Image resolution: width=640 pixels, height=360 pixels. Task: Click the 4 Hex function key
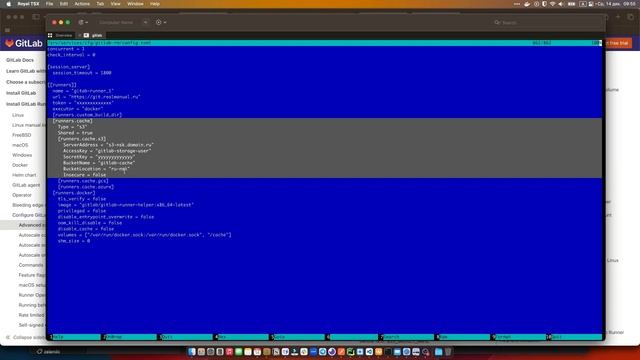click(x=242, y=337)
